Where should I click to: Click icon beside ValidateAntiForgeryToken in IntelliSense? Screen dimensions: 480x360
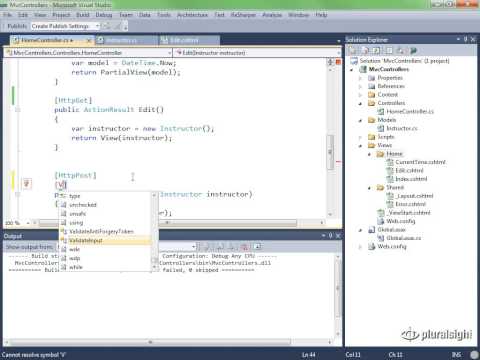click(x=64, y=231)
